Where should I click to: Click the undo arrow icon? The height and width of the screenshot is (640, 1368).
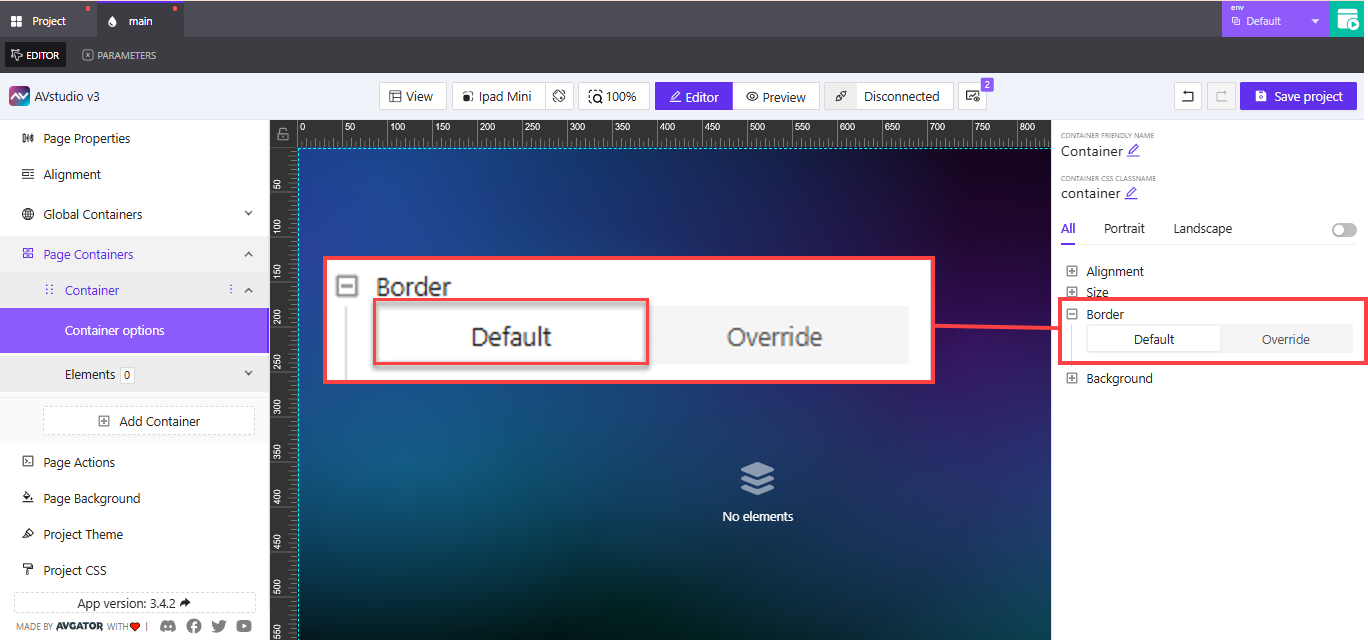pyautogui.click(x=1187, y=96)
